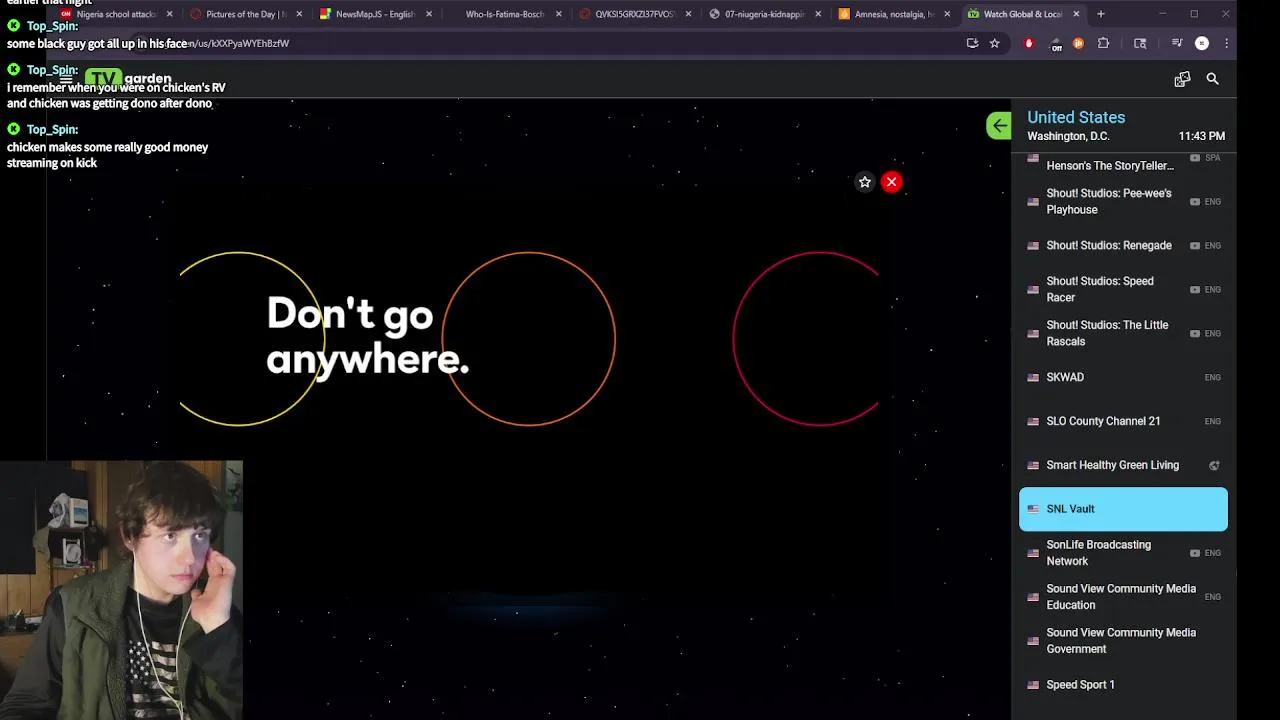Click the random channel dice icon

coord(1182,79)
